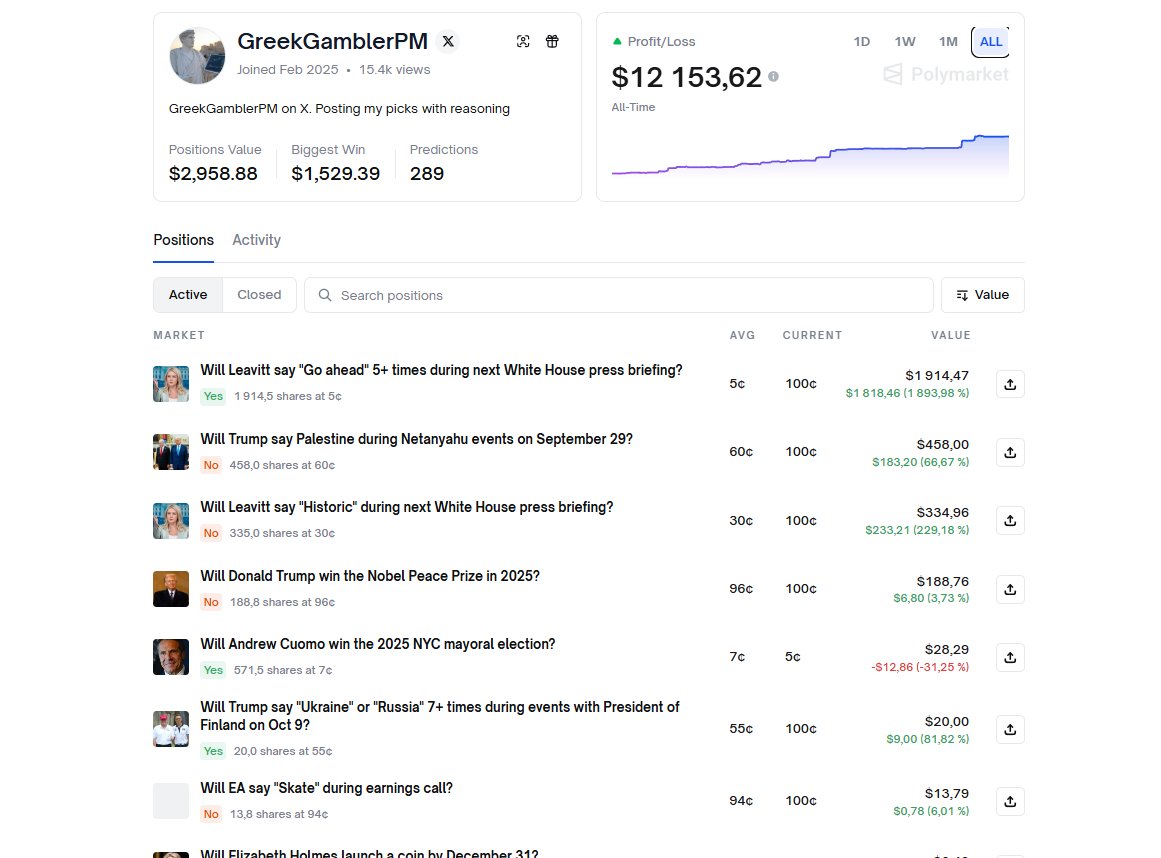Click the gift icon in profile card
This screenshot has height=858, width=1161.
(x=552, y=41)
